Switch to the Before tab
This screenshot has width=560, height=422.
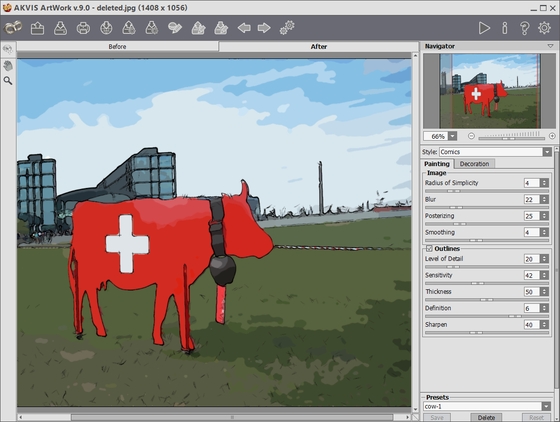coord(118,46)
